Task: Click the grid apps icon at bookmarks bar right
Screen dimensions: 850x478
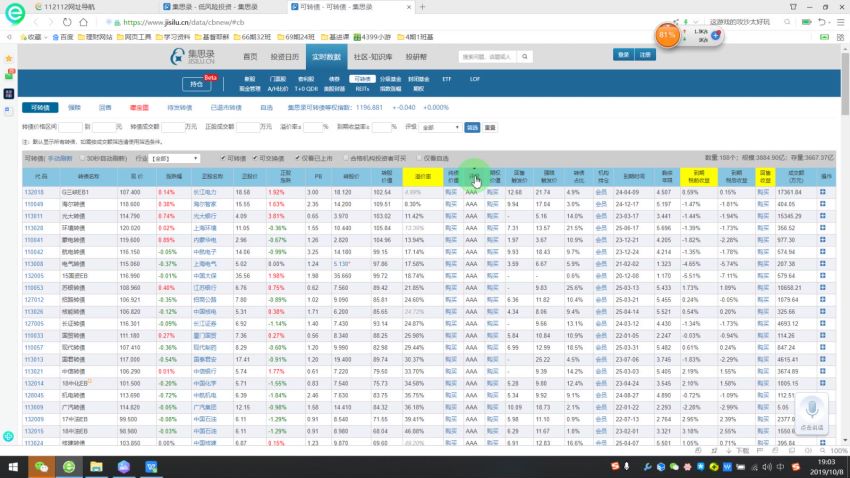Action: [840, 37]
